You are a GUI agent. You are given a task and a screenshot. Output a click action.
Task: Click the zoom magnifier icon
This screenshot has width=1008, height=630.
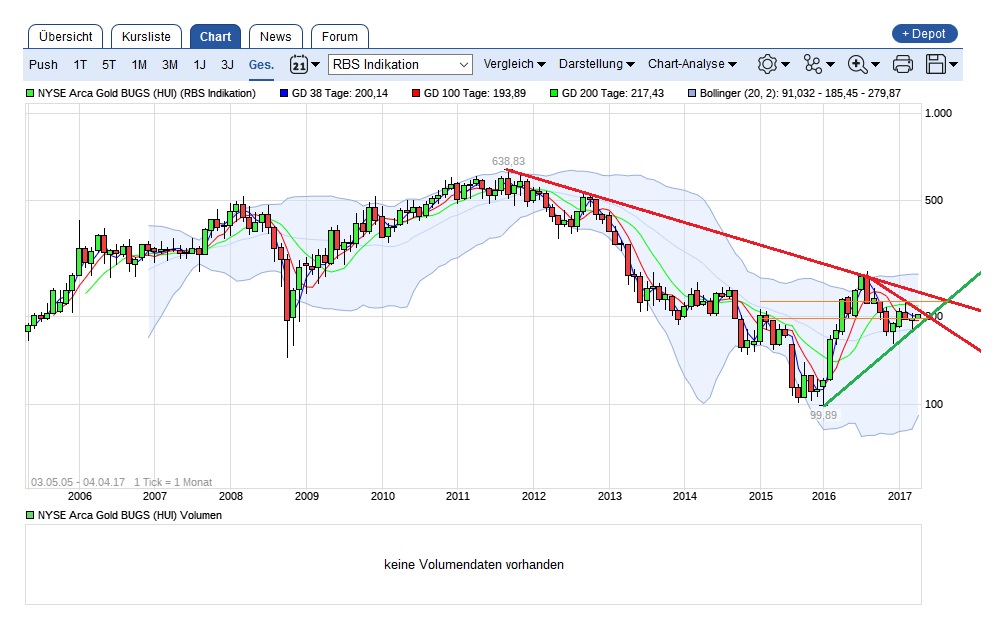(857, 65)
